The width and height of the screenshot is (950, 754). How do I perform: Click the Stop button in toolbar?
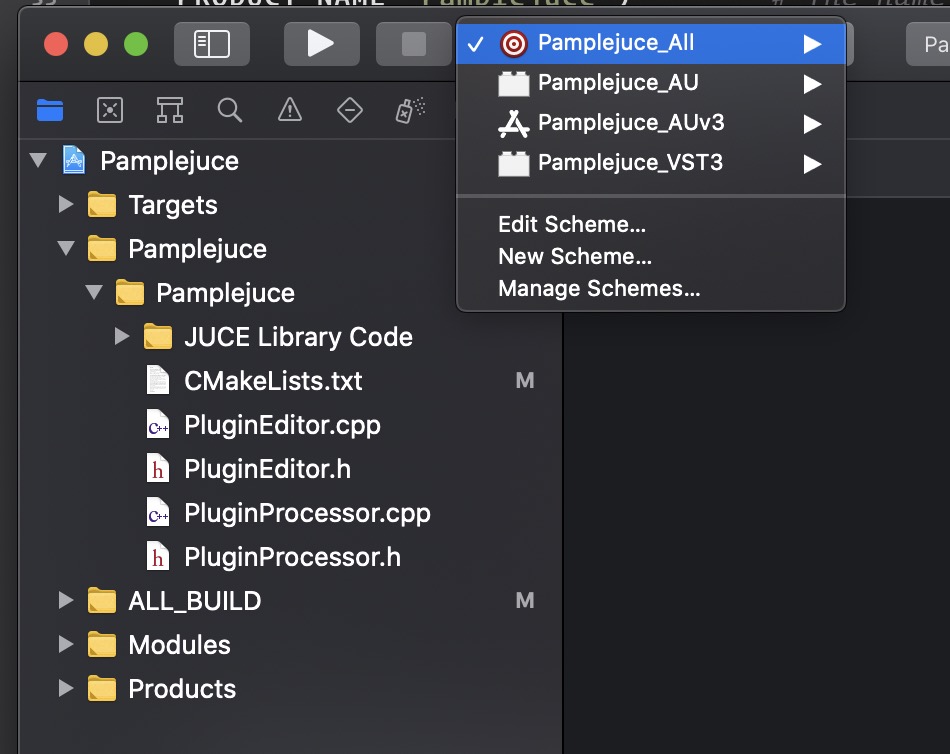click(413, 43)
